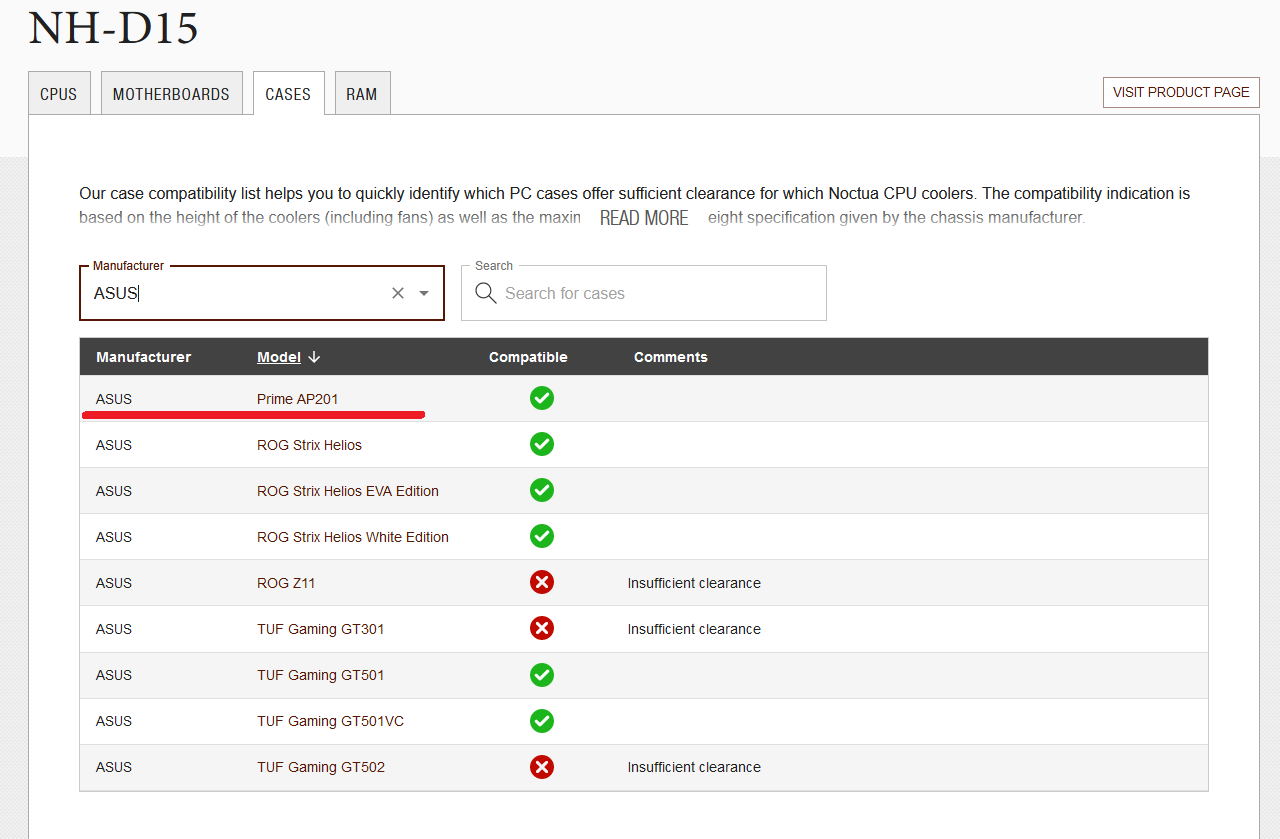Open the Manufacturer dropdown arrow

[424, 293]
